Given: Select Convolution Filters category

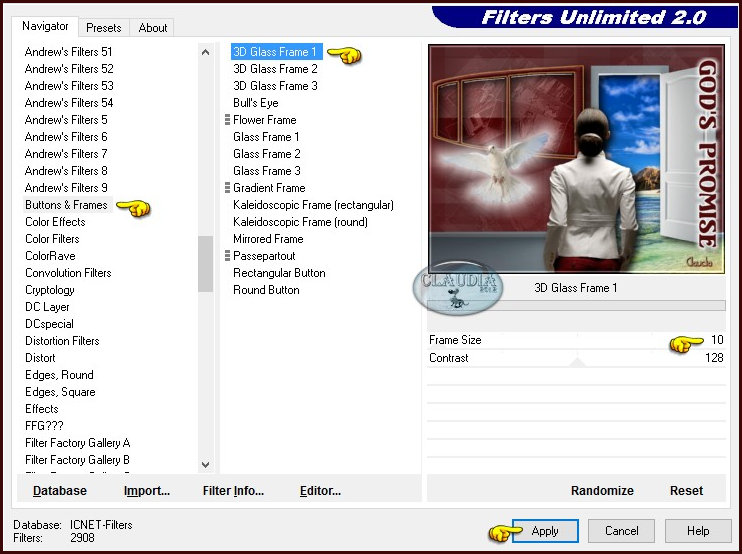Looking at the screenshot, I should coord(68,273).
